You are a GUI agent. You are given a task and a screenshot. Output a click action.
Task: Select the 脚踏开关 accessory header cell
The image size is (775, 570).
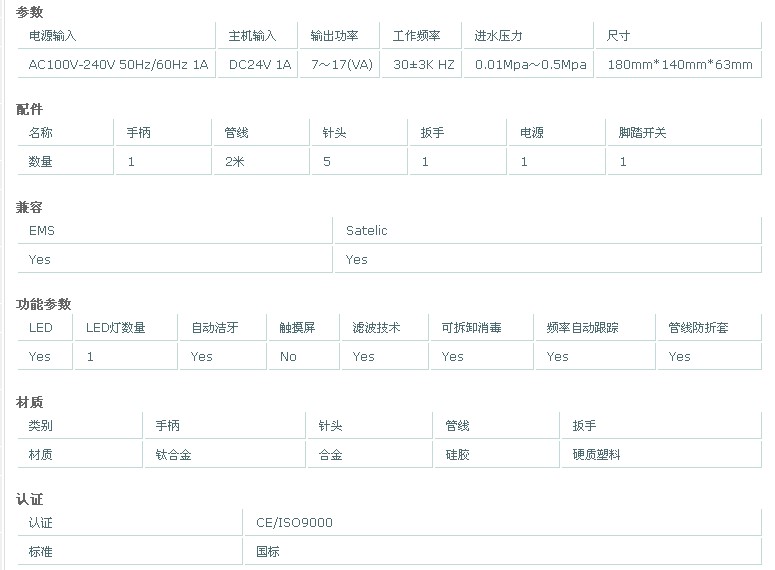click(x=684, y=132)
